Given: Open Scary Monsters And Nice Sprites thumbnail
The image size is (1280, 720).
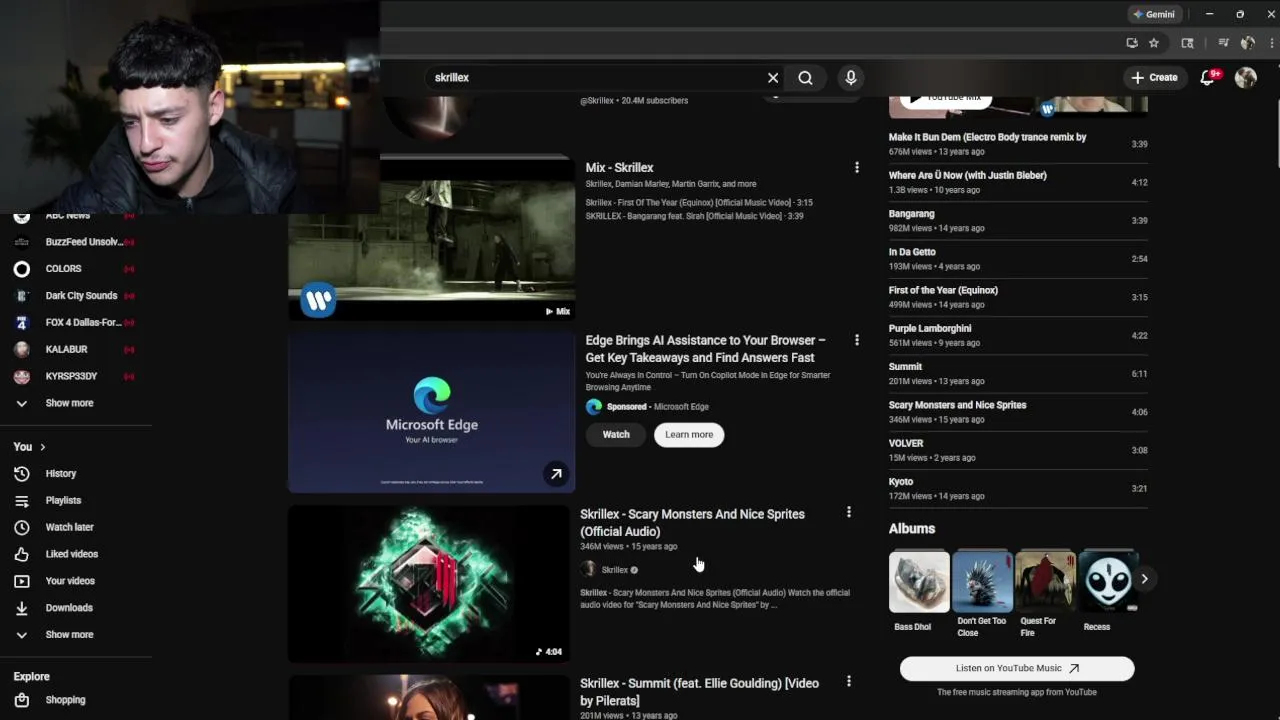Looking at the screenshot, I should 428,584.
